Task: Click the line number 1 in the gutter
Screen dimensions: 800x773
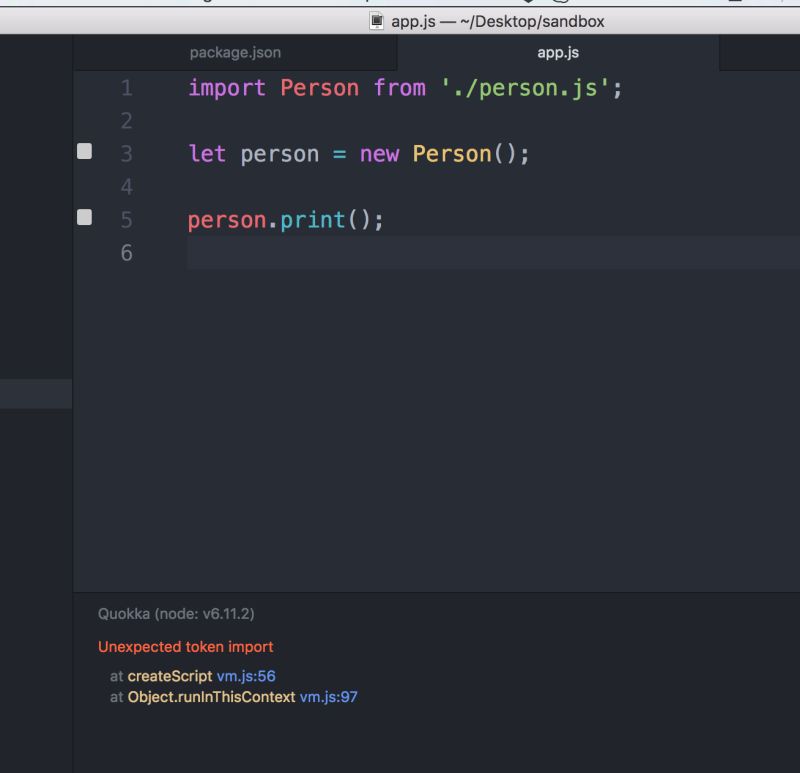Action: coord(126,88)
